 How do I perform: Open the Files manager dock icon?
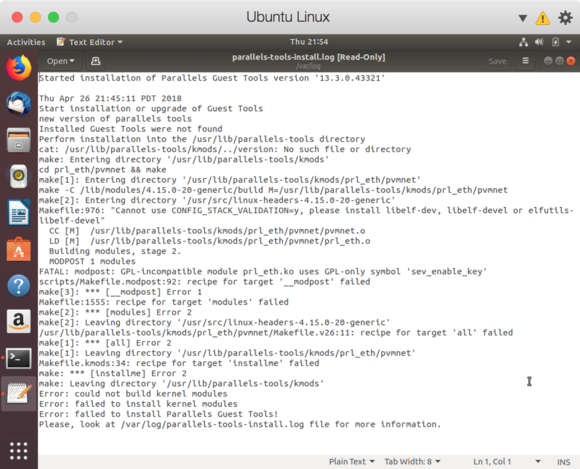(x=18, y=140)
